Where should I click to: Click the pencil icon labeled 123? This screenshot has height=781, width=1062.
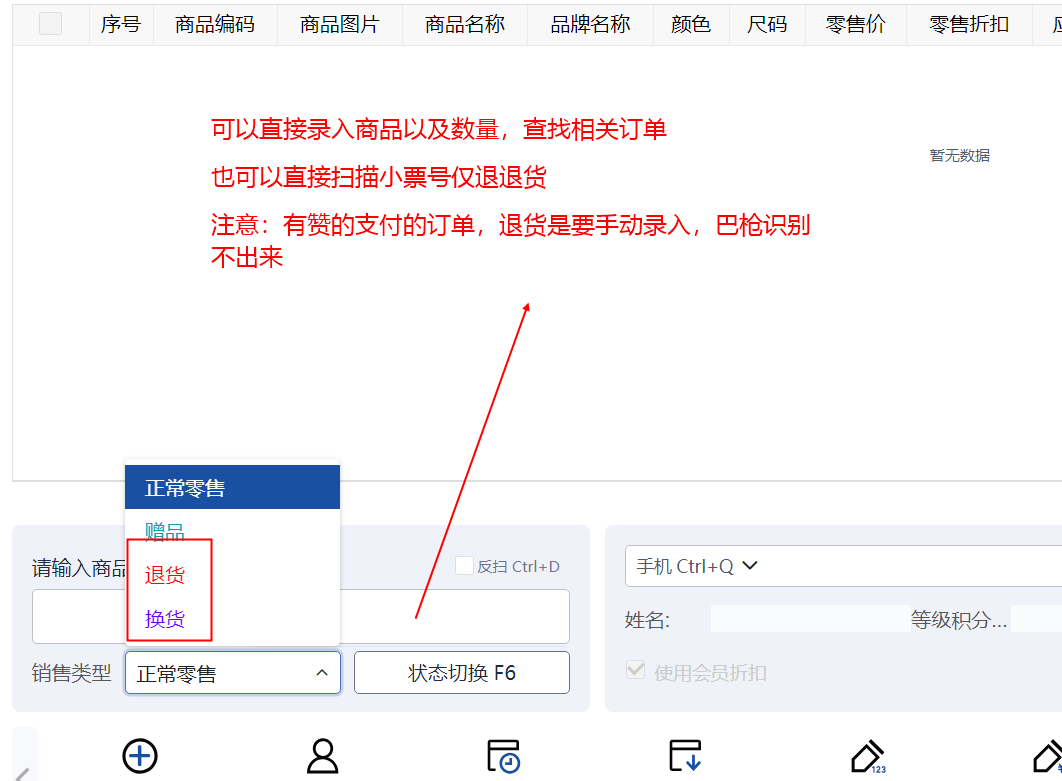click(867, 756)
